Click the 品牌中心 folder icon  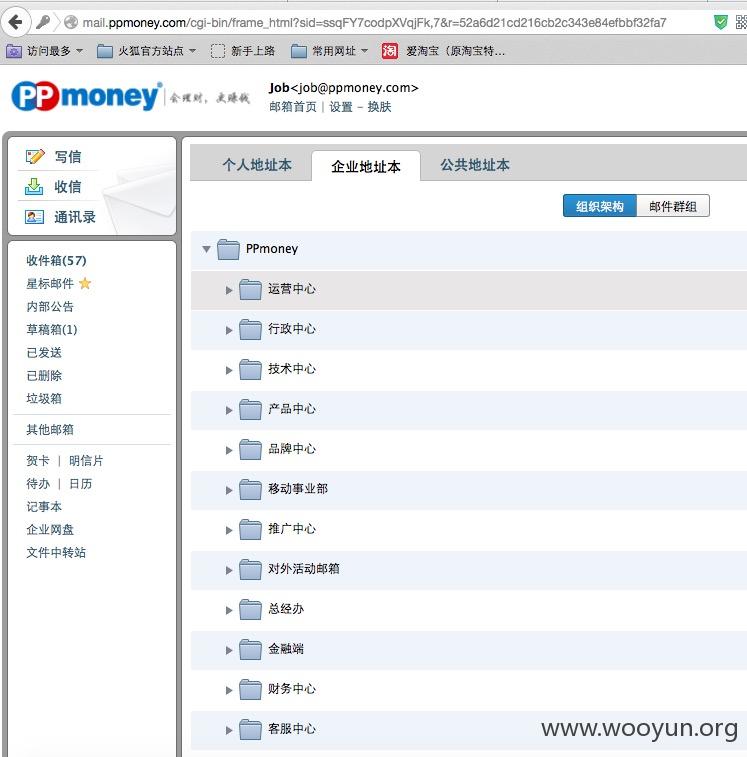coord(250,449)
